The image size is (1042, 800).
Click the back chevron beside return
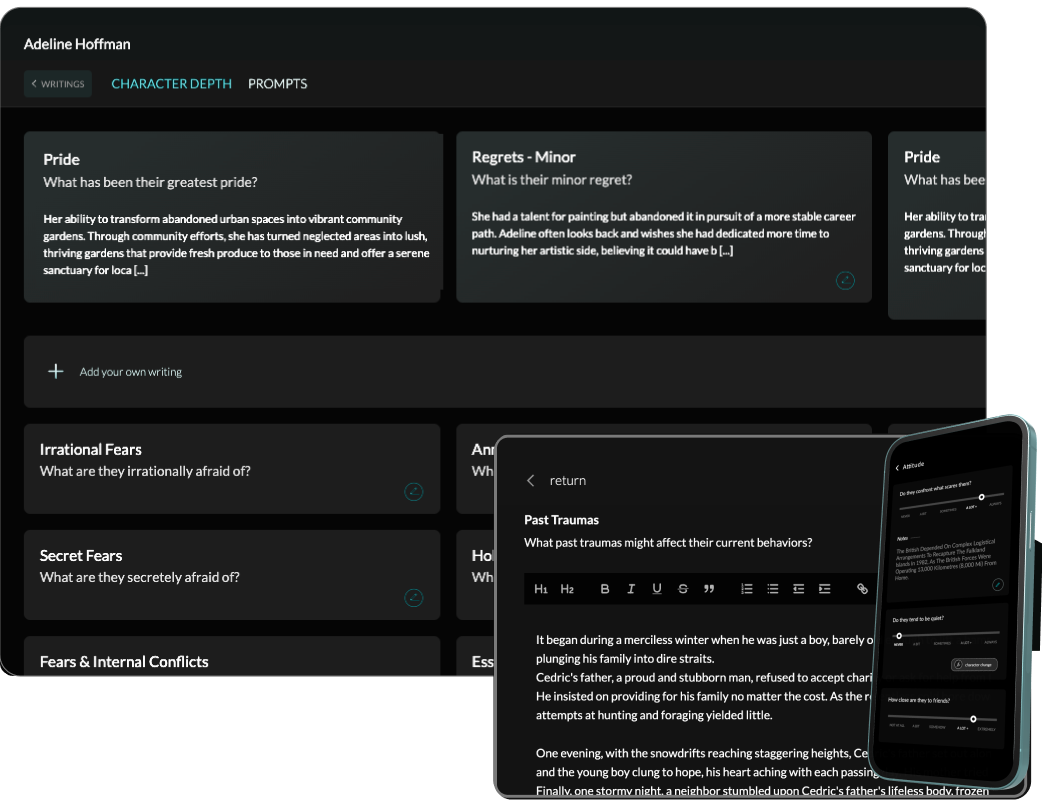click(530, 480)
